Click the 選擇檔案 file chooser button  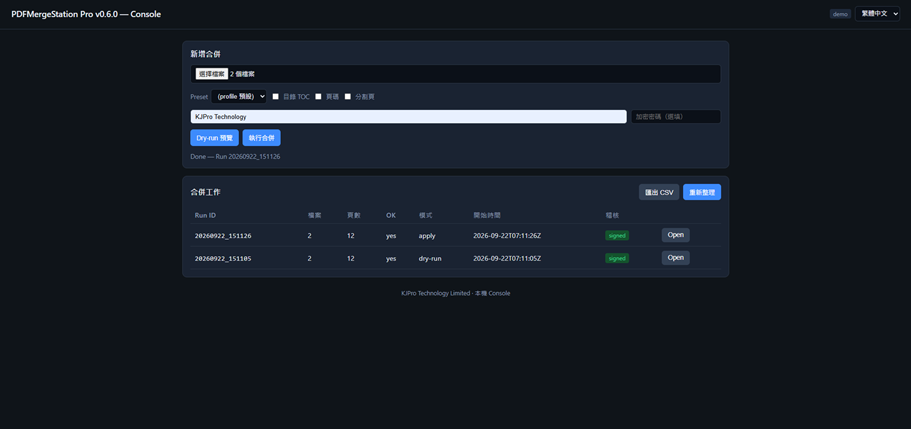click(211, 74)
